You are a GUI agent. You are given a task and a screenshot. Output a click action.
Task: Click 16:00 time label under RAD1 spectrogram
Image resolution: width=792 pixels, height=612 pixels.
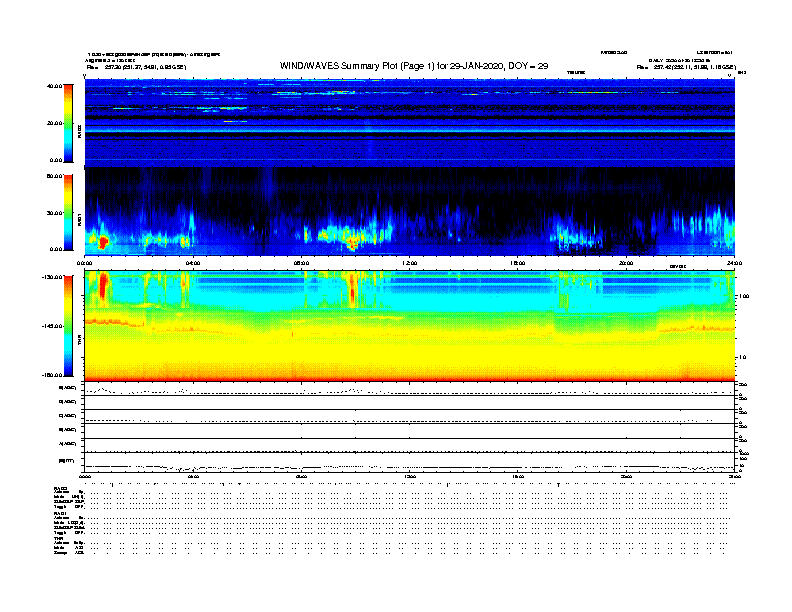[x=518, y=263]
